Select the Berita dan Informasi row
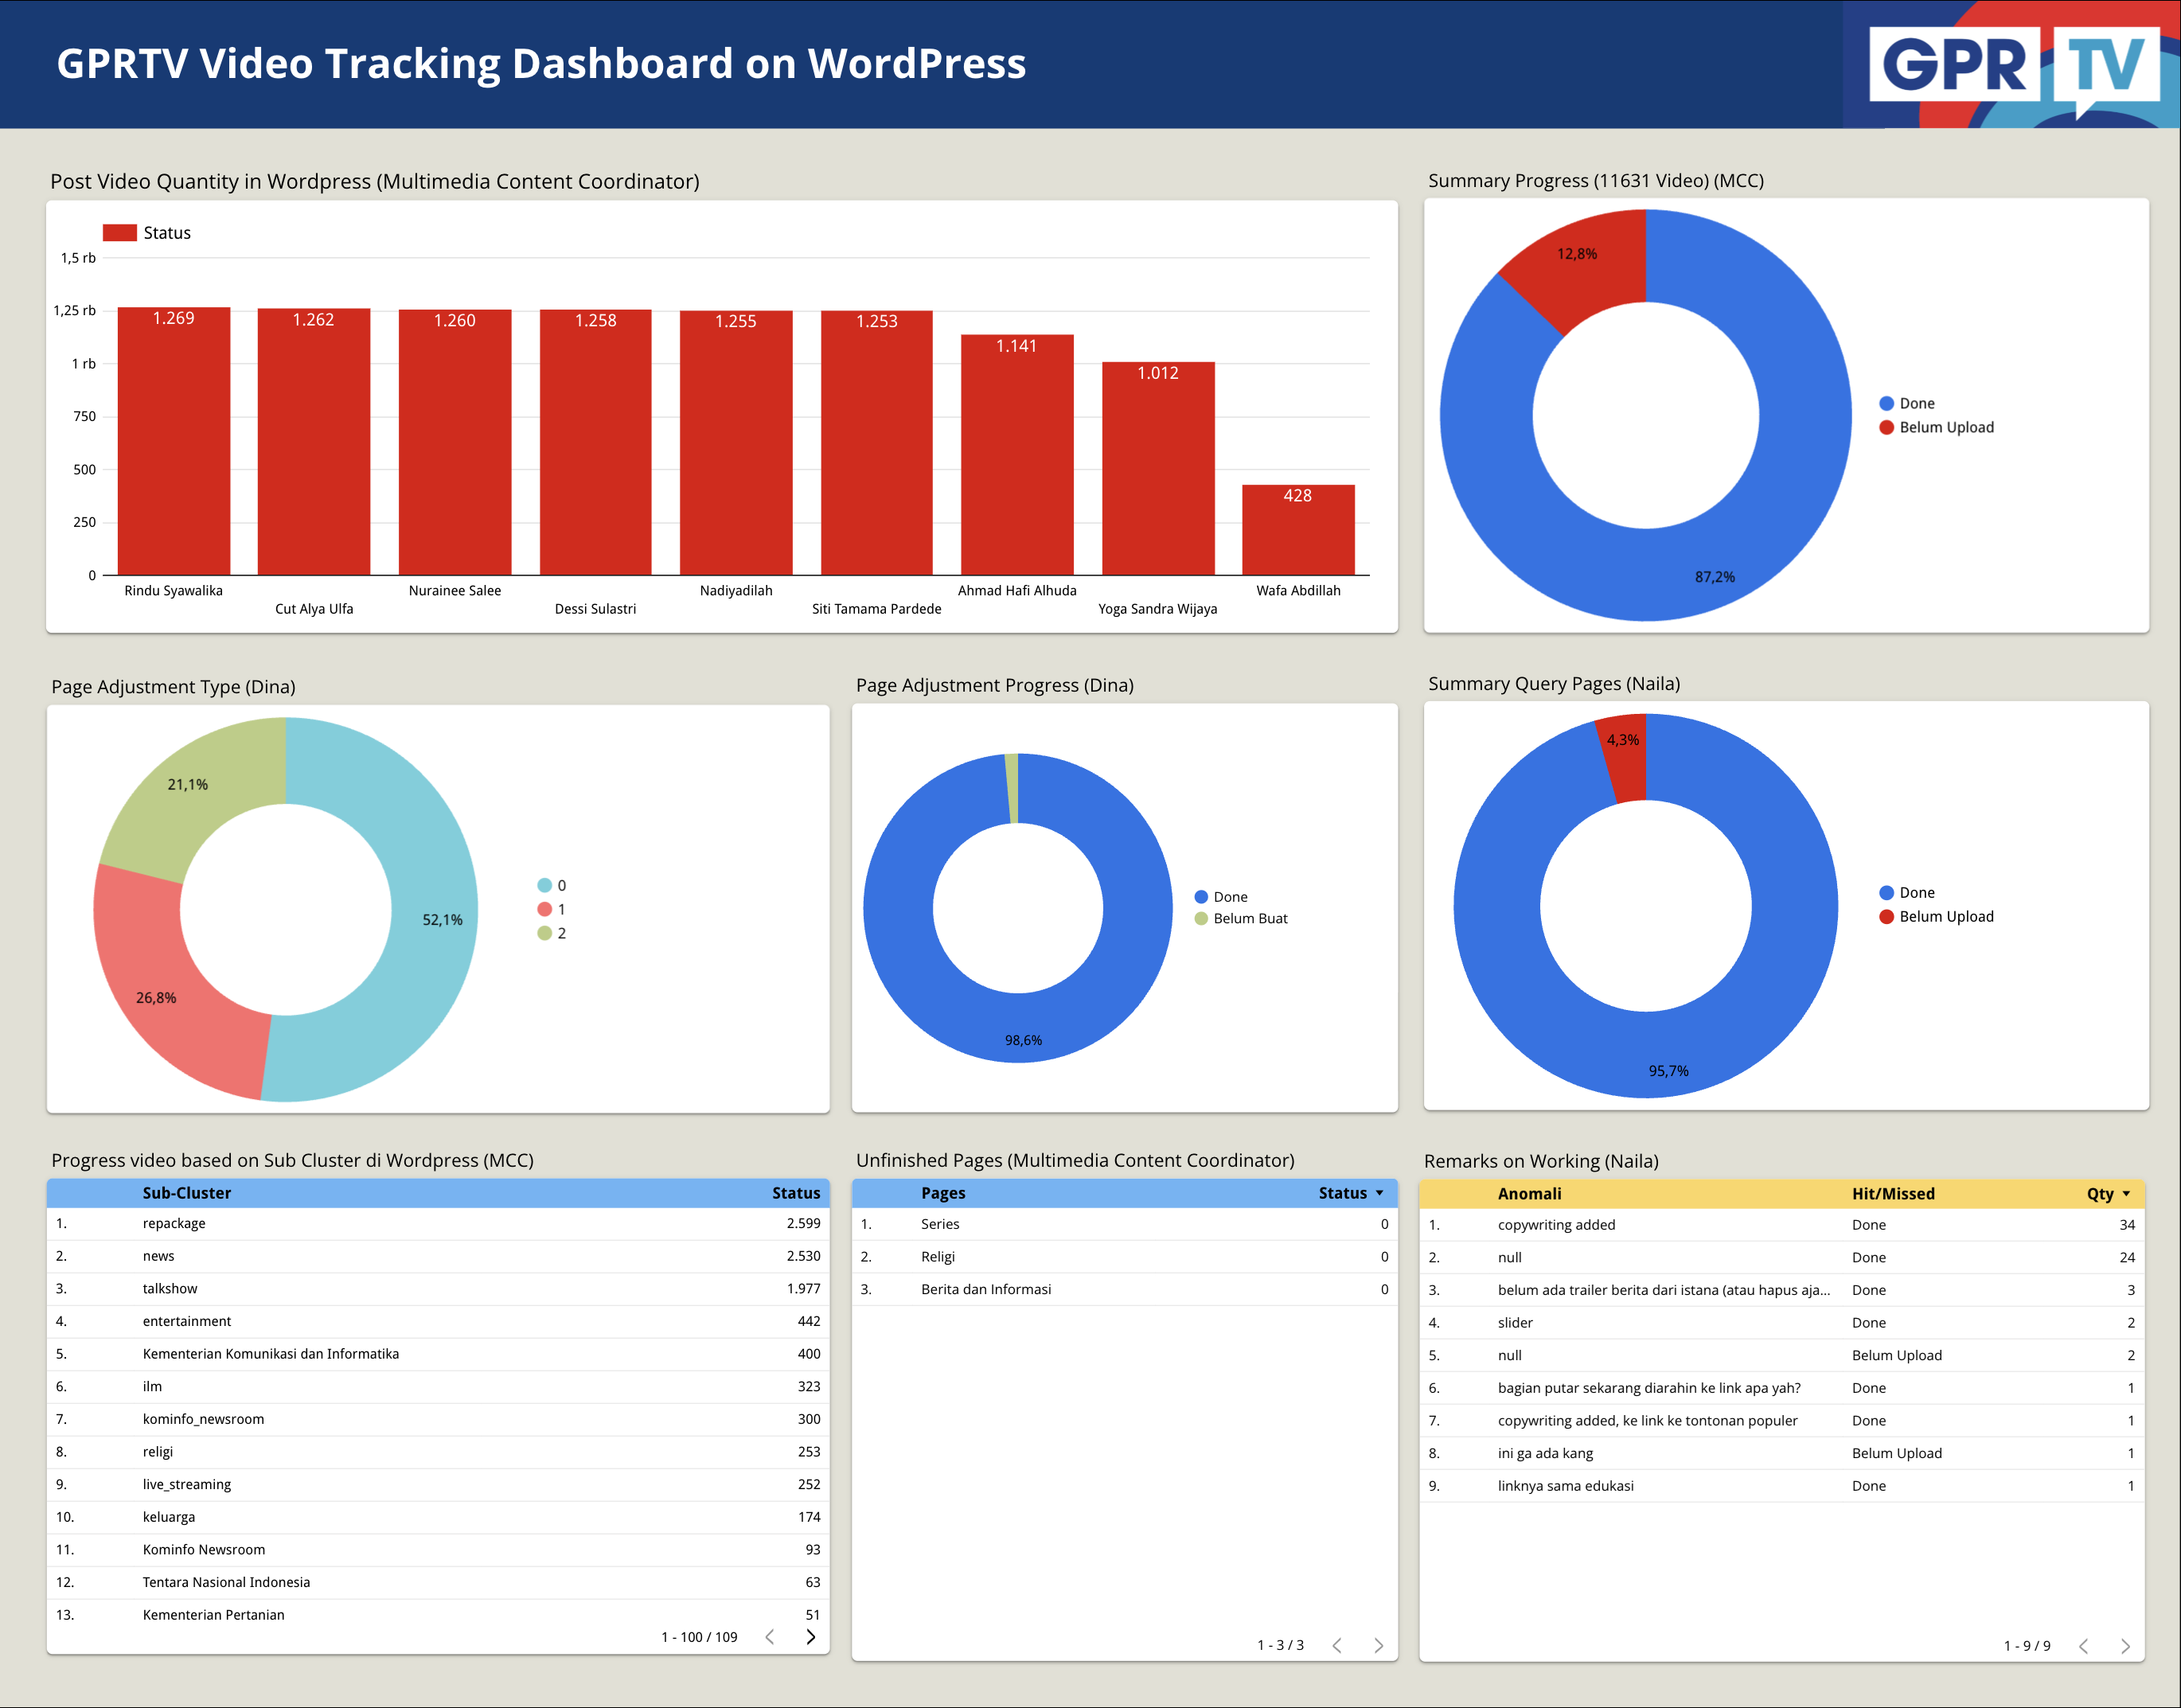Viewport: 2181px width, 1708px height. point(1124,1289)
